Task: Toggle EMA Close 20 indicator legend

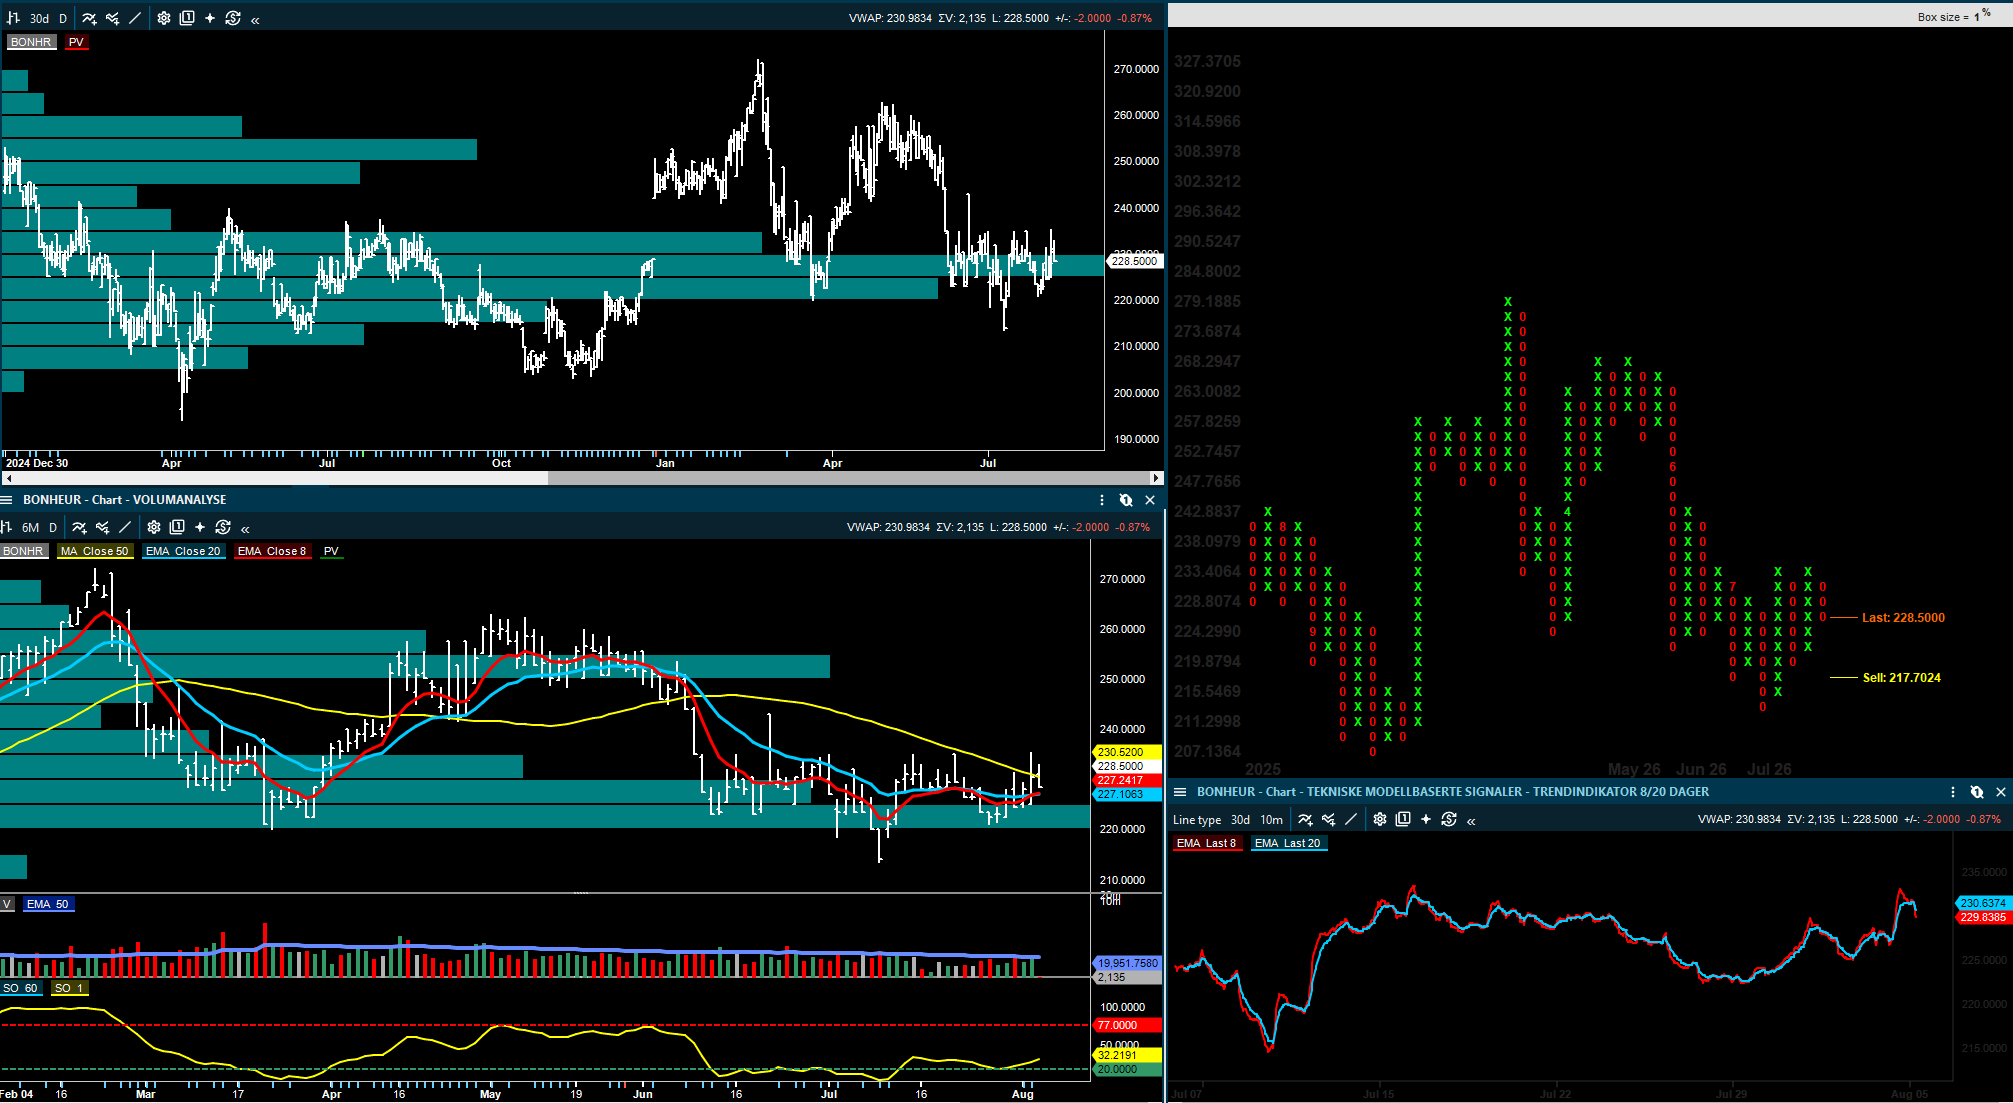Action: click(183, 551)
